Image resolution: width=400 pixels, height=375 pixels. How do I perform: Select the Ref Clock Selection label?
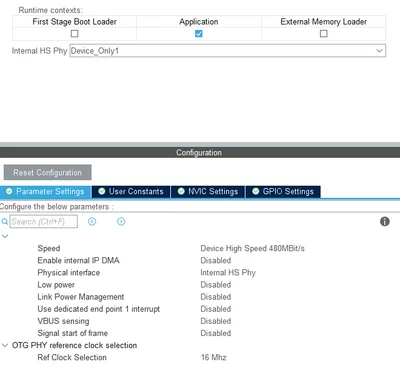(x=72, y=357)
